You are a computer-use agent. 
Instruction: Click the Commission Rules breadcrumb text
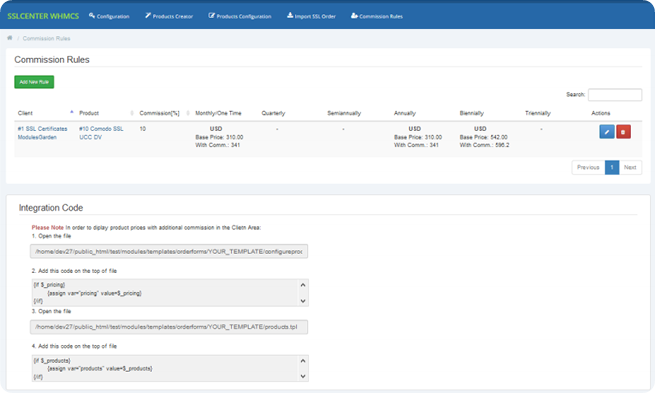(x=46, y=38)
